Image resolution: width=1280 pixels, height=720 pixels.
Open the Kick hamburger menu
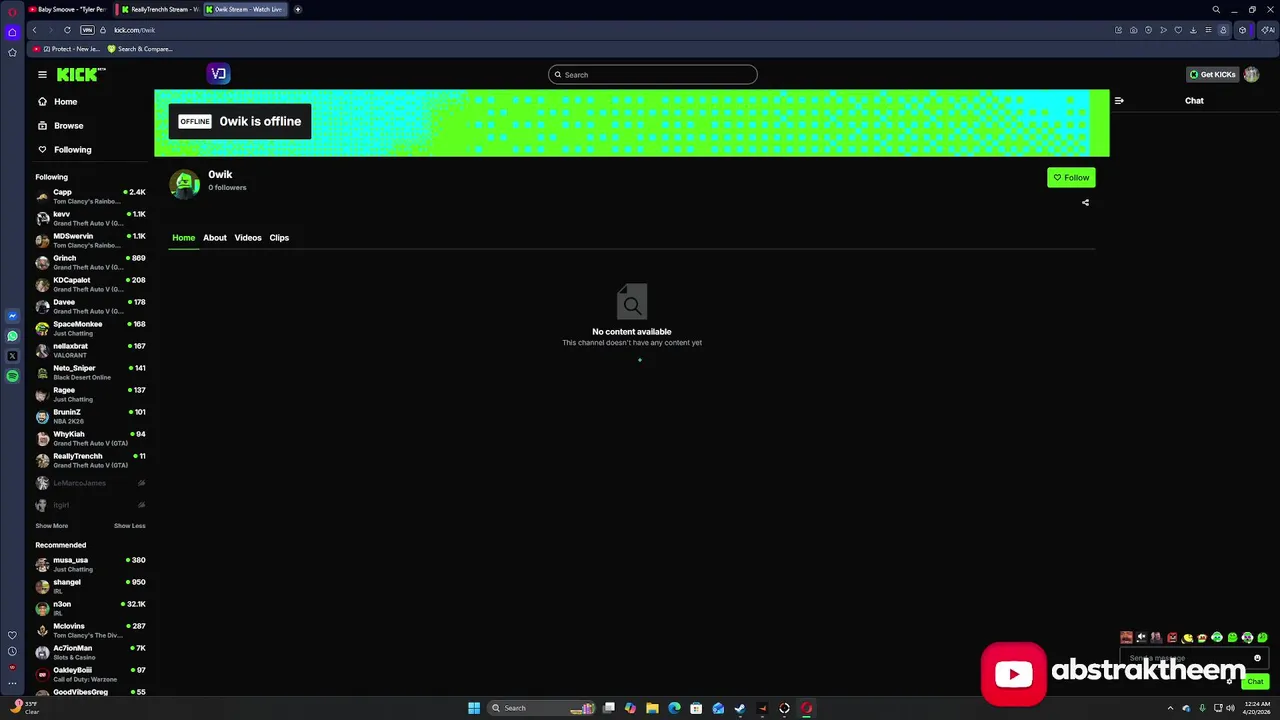coord(42,74)
